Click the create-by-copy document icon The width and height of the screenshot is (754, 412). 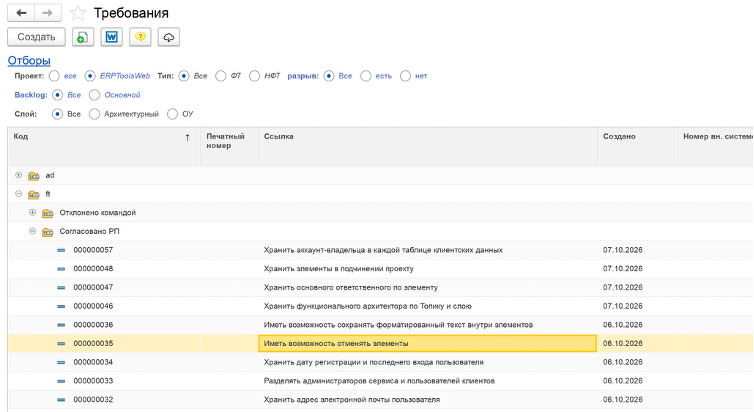click(83, 37)
